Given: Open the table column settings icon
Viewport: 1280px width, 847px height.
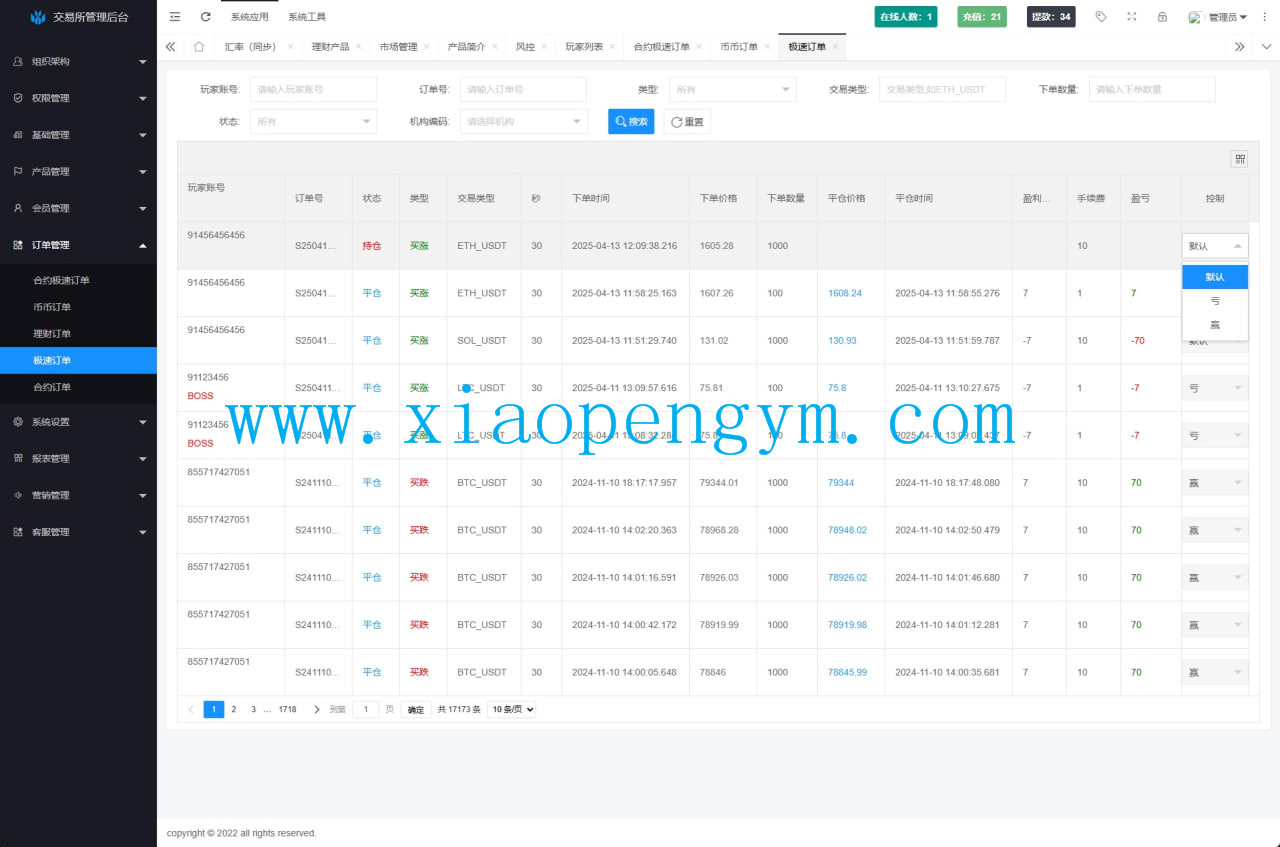Looking at the screenshot, I should pos(1239,158).
